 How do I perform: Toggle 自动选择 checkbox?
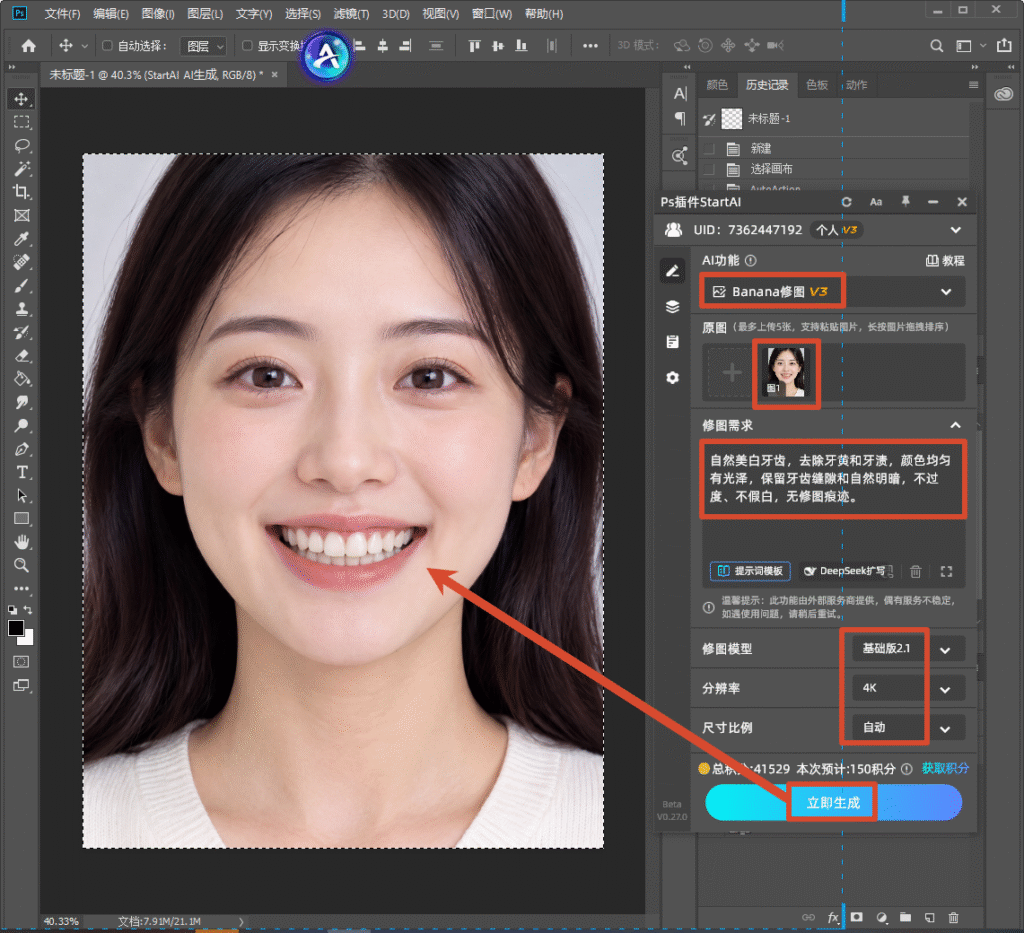(108, 46)
